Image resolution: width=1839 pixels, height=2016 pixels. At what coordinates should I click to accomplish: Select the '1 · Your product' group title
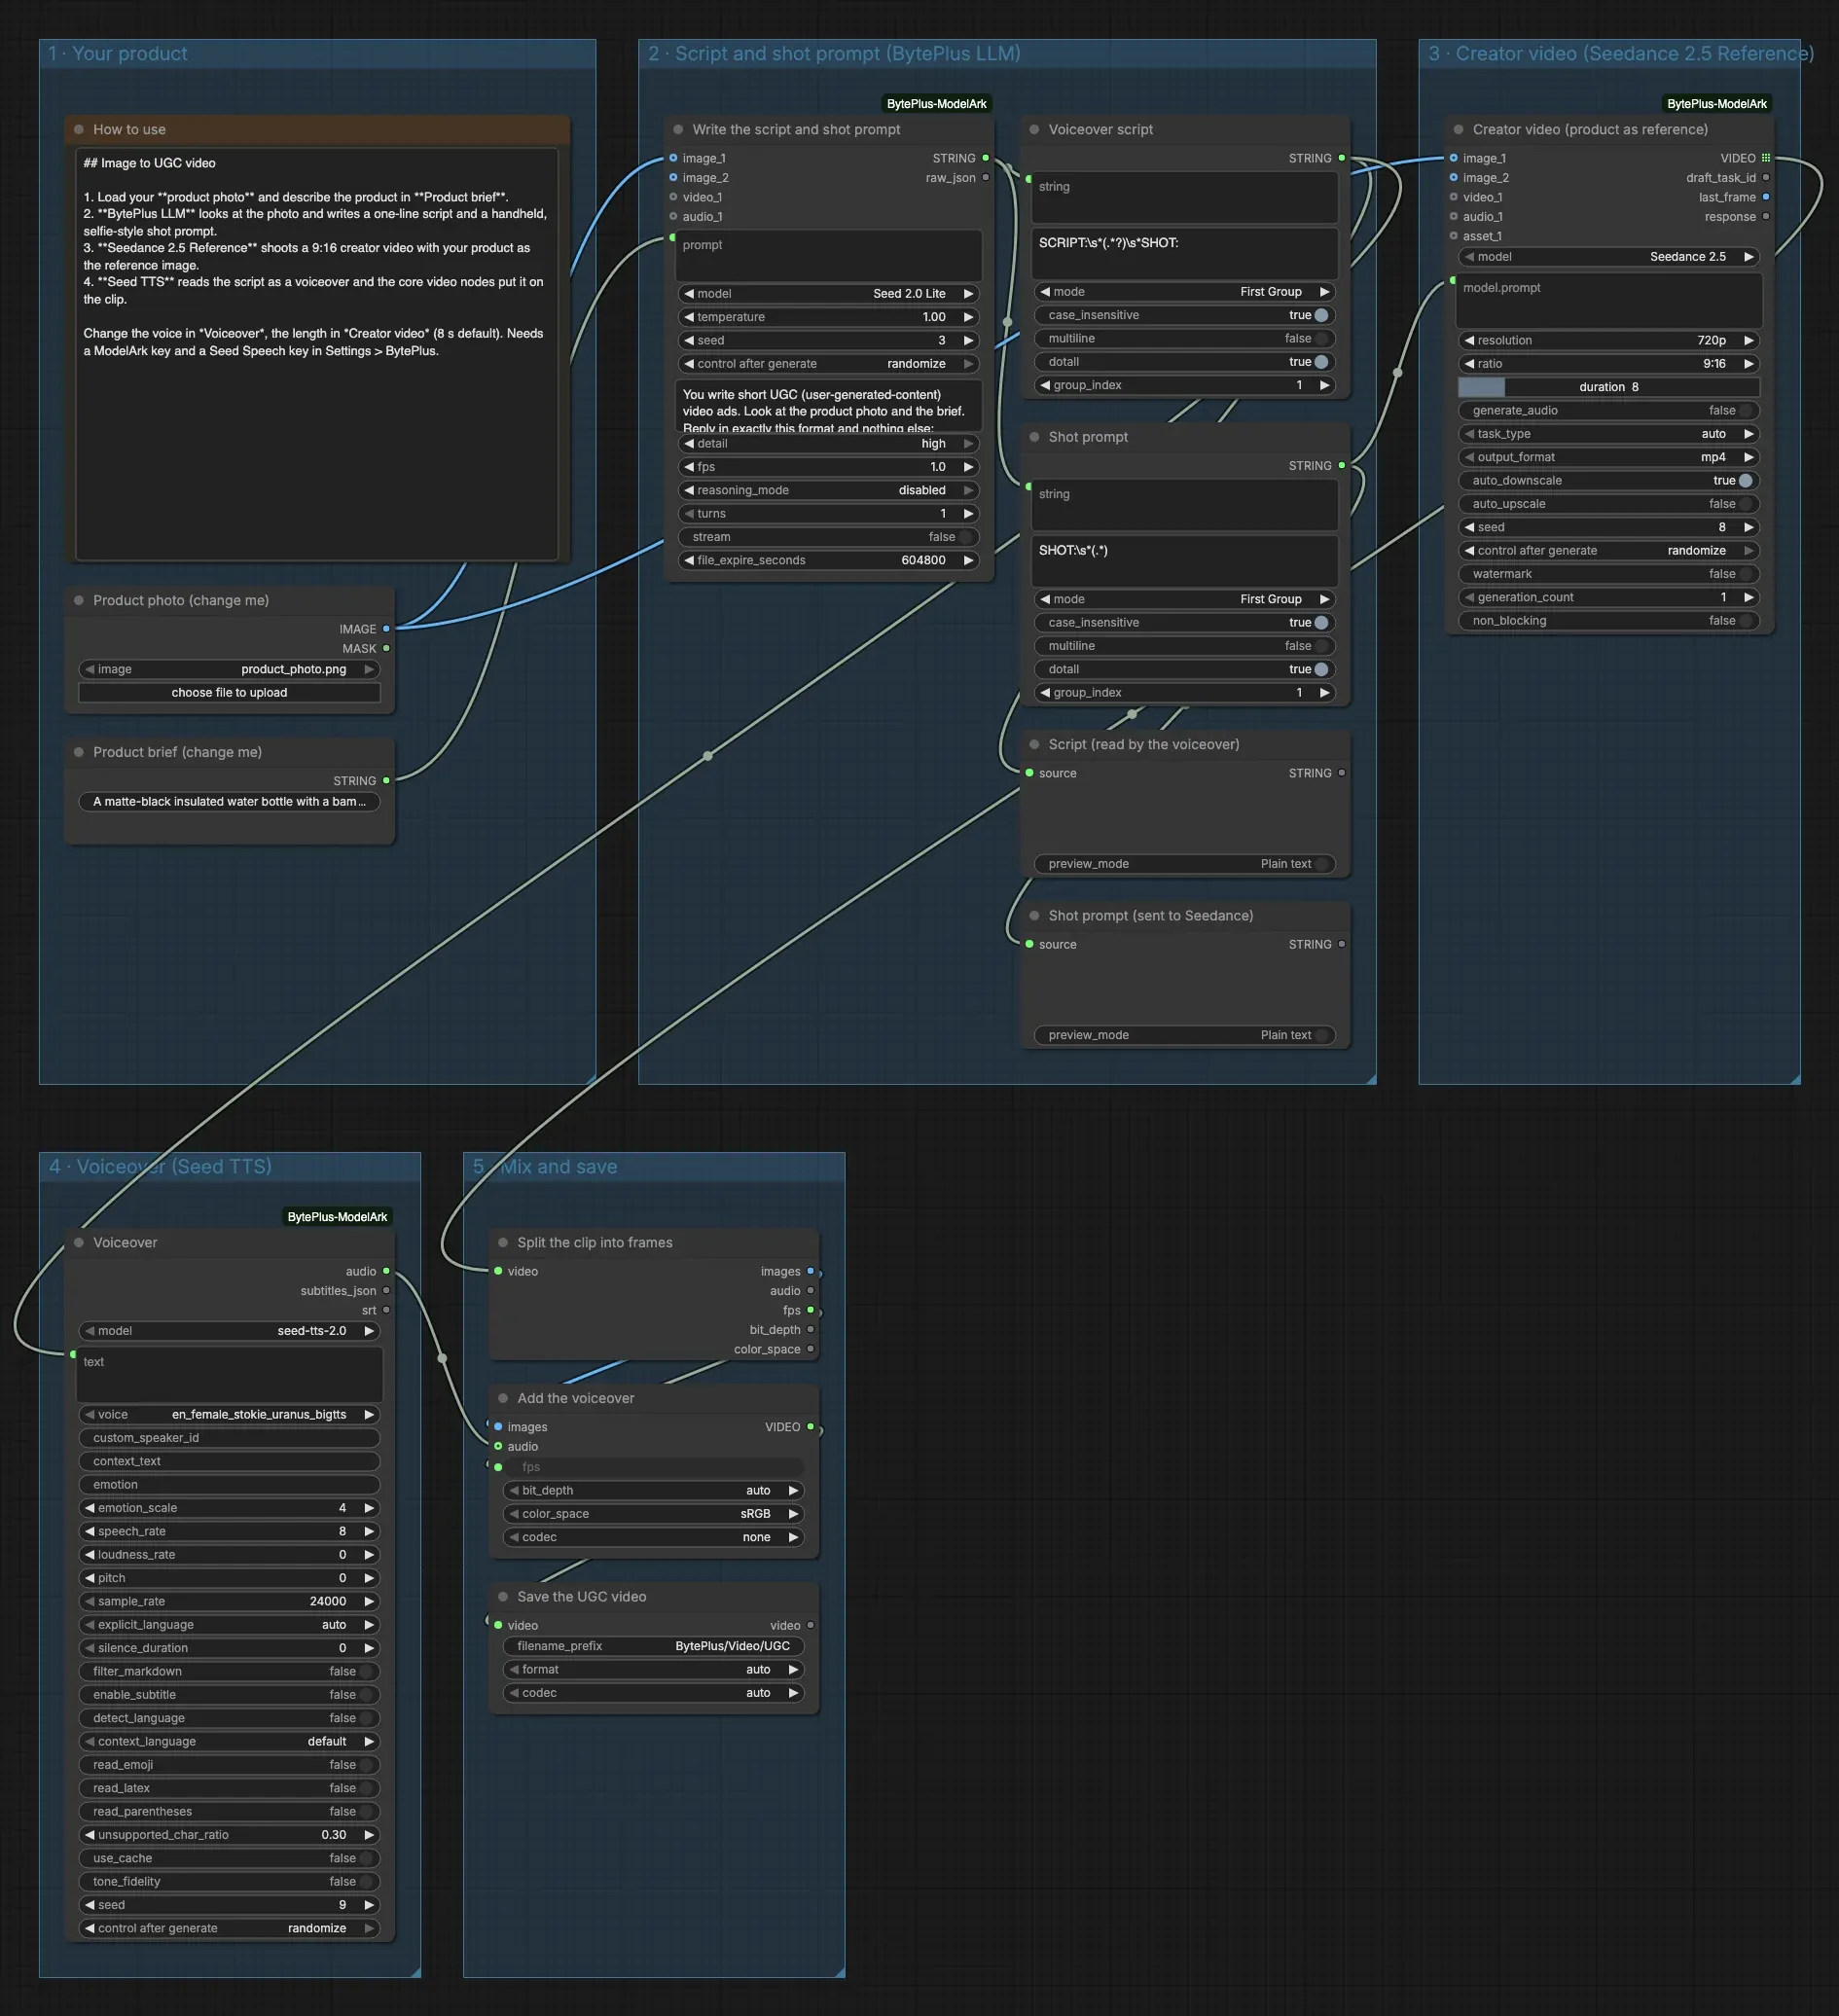pyautogui.click(x=118, y=54)
